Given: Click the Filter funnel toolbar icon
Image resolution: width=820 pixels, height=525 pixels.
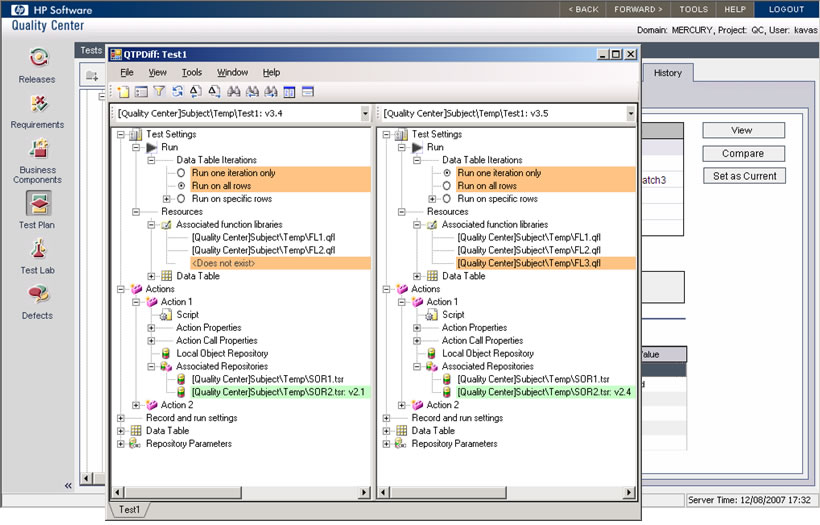Looking at the screenshot, I should 159,92.
